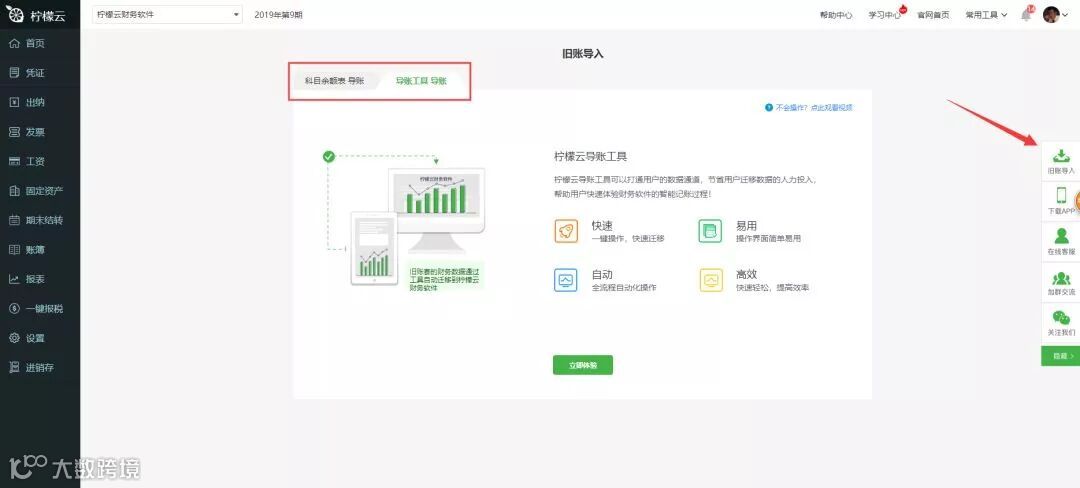
Task: Open the 常用工具 dropdown menu
Action: tap(986, 15)
